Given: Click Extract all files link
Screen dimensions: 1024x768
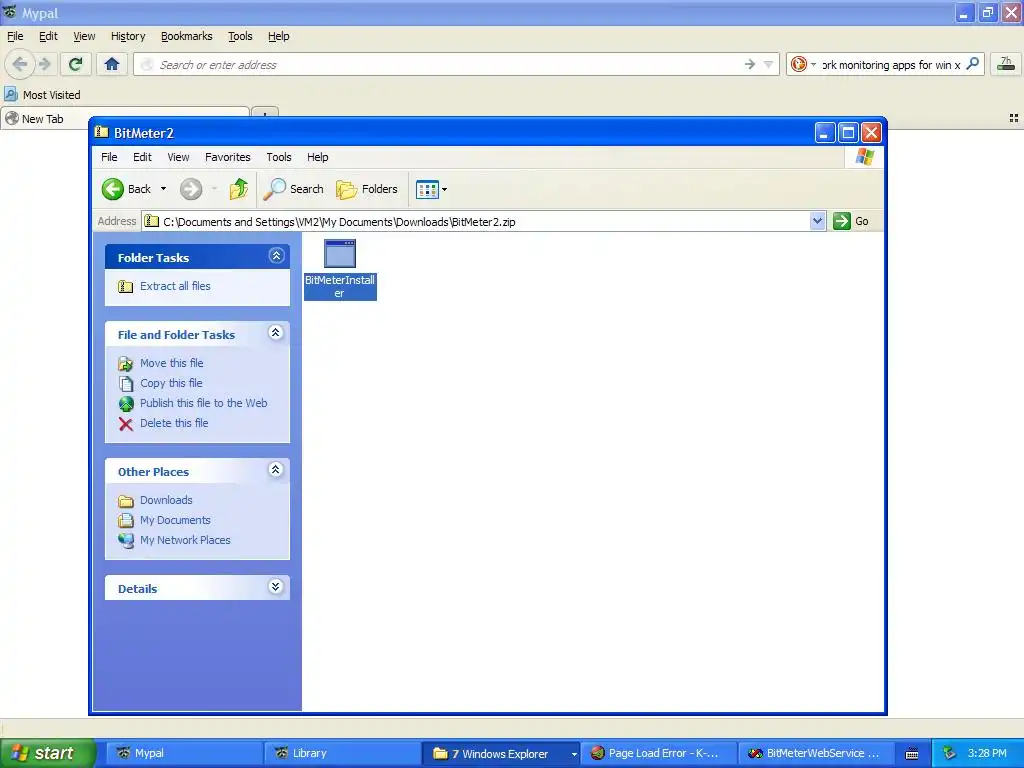Looking at the screenshot, I should coord(175,286).
